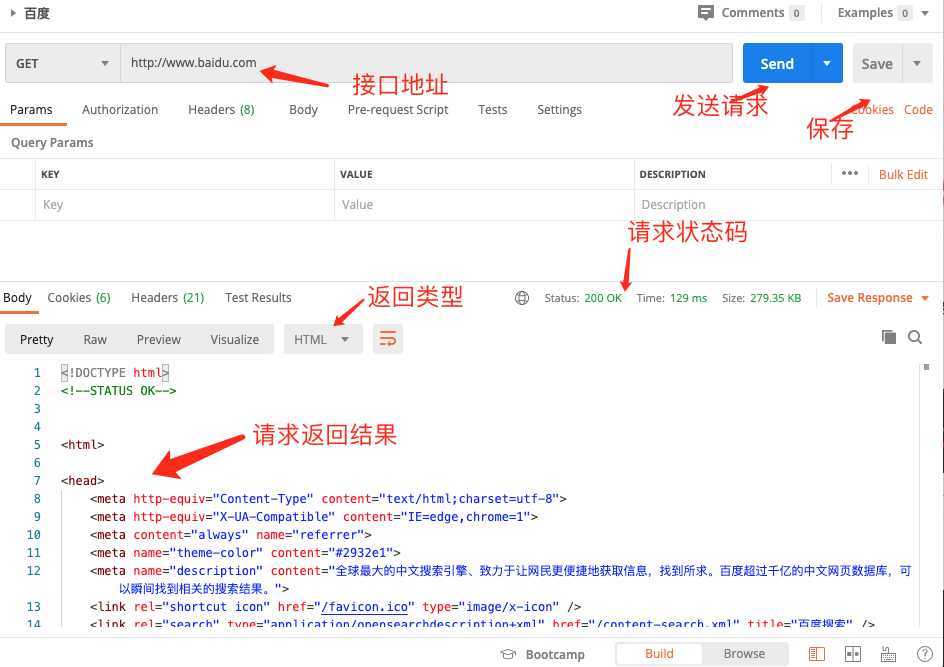Switch to Browse mode
Screen dimensions: 944x667
[x=744, y=654]
